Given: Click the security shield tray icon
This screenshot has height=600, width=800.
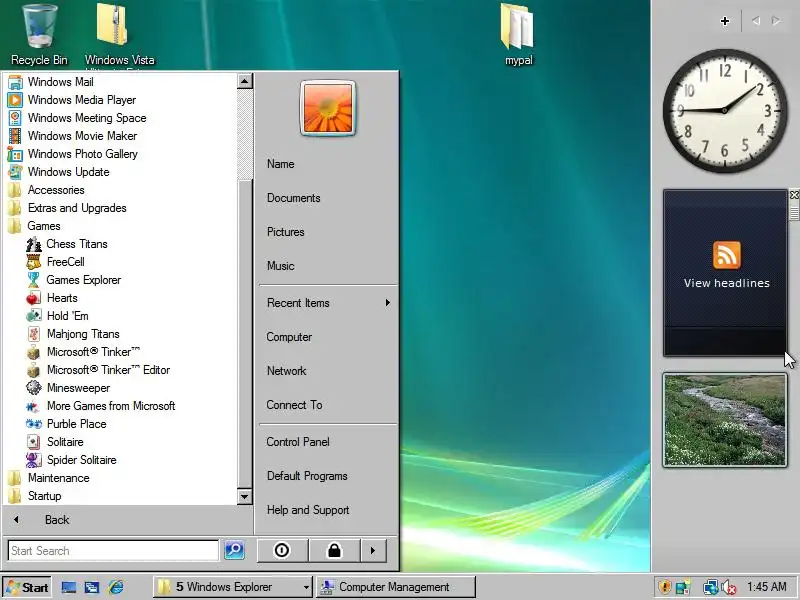Looking at the screenshot, I should (664, 587).
